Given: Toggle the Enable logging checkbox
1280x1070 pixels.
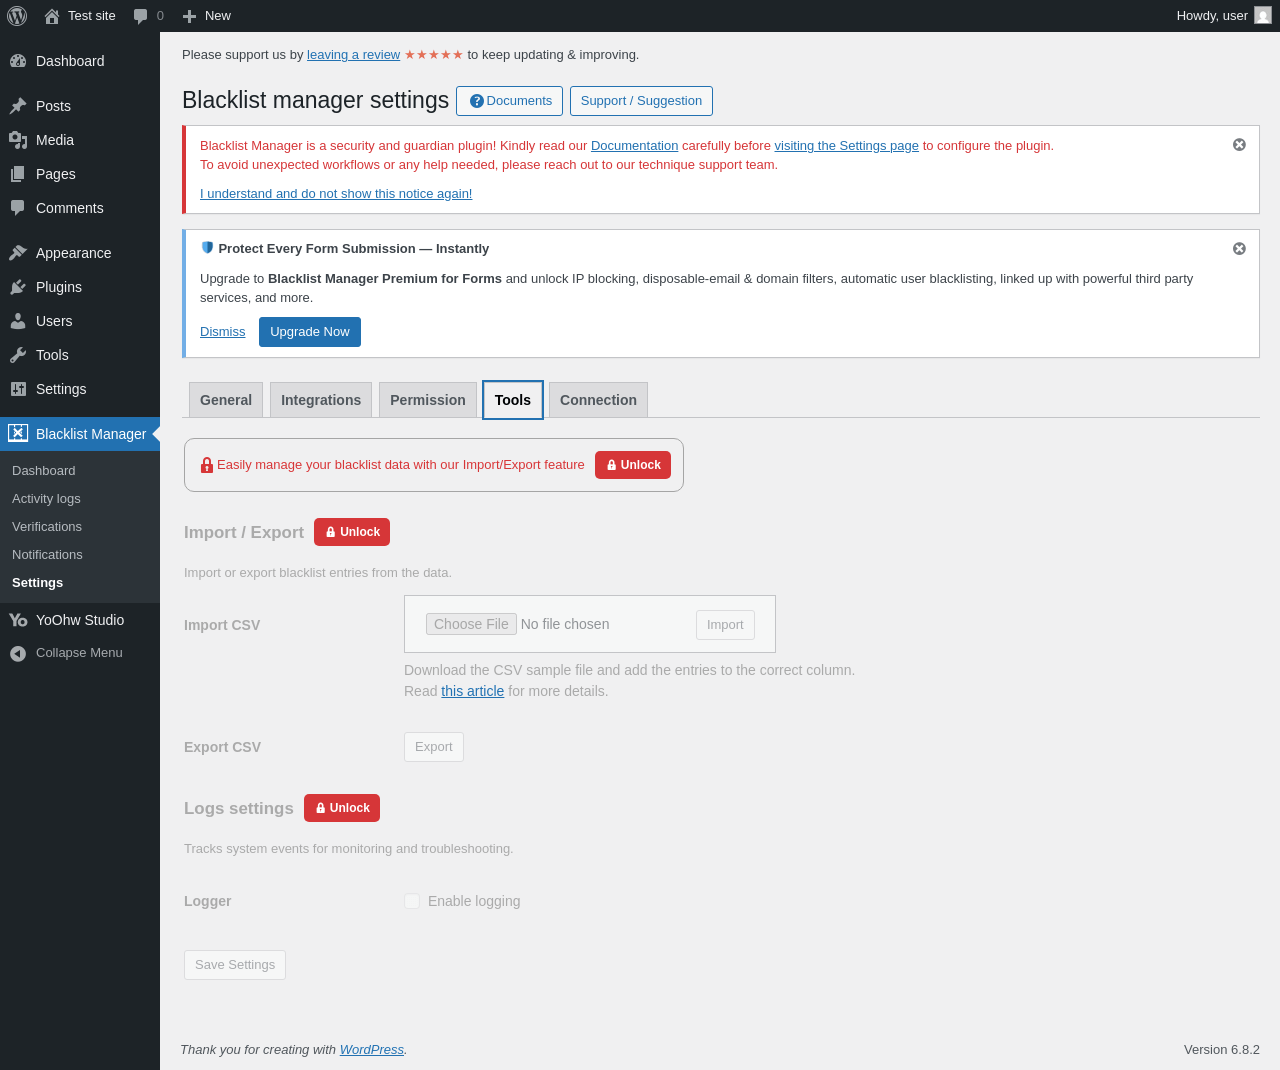Looking at the screenshot, I should tap(412, 901).
